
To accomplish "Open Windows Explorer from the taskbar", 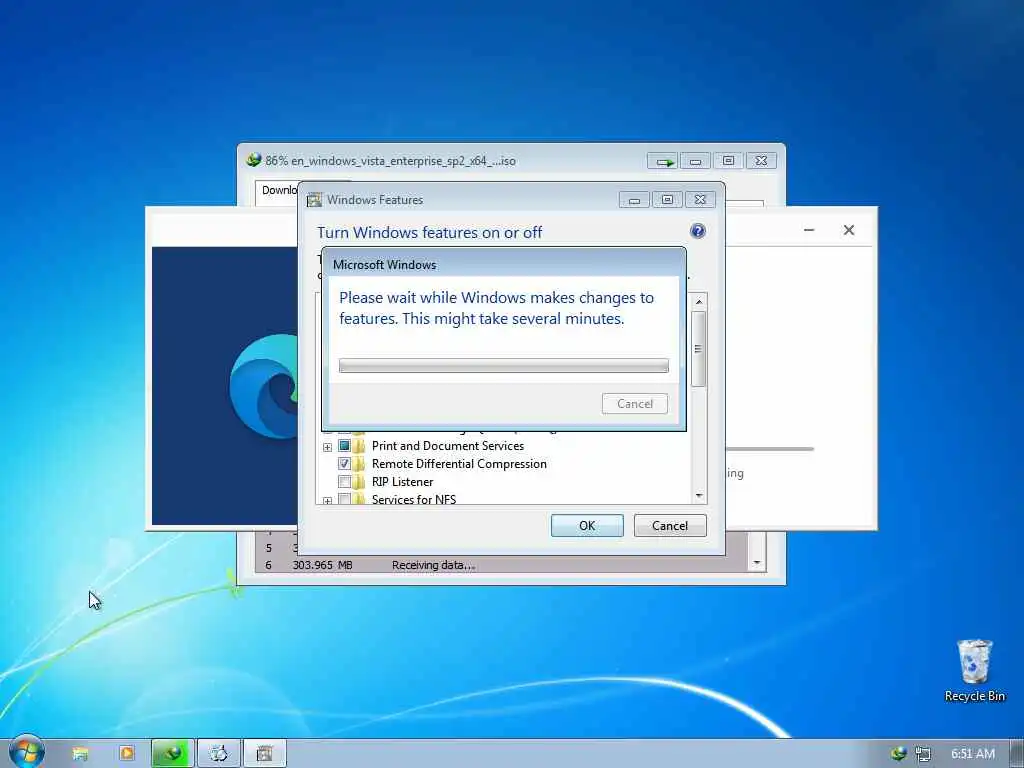I will pos(80,754).
